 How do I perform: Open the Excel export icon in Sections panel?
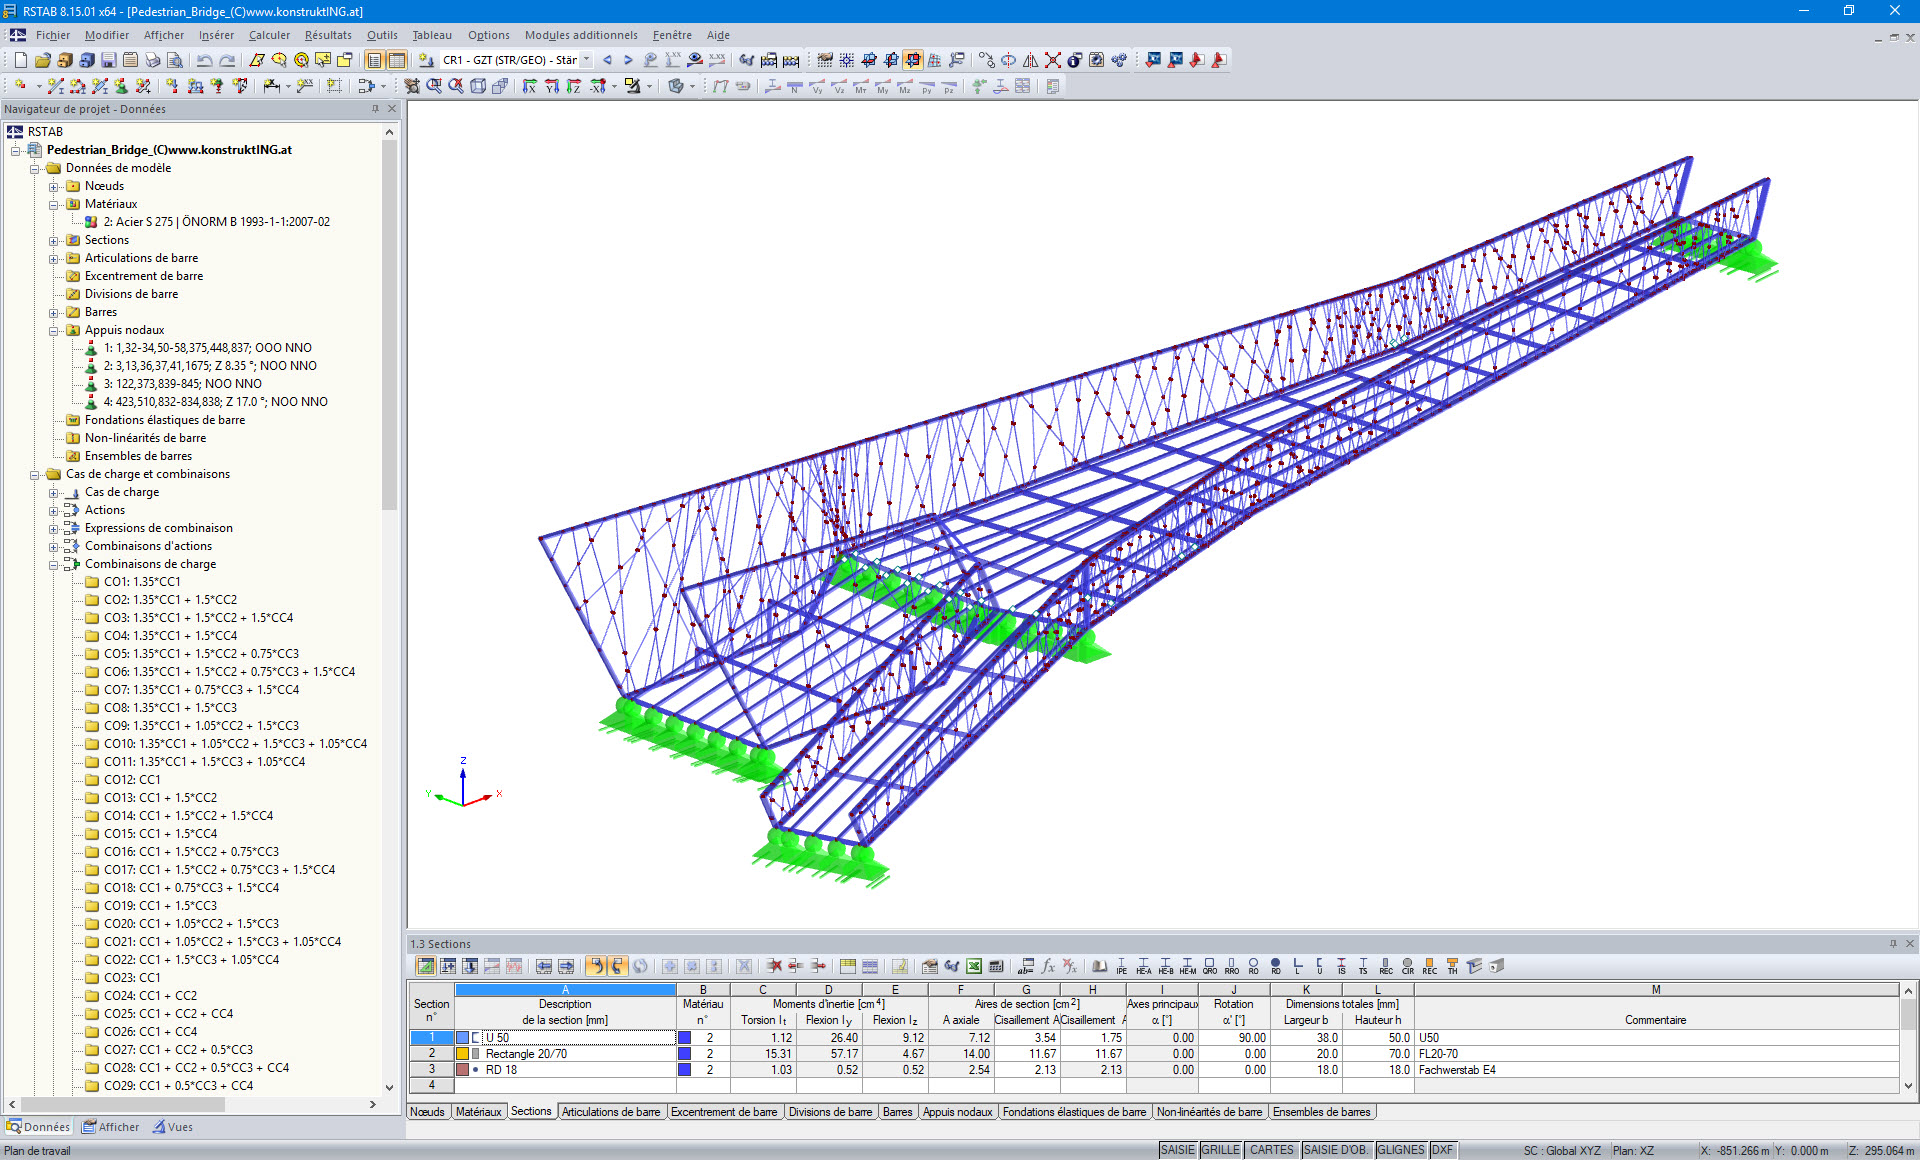pos(971,967)
